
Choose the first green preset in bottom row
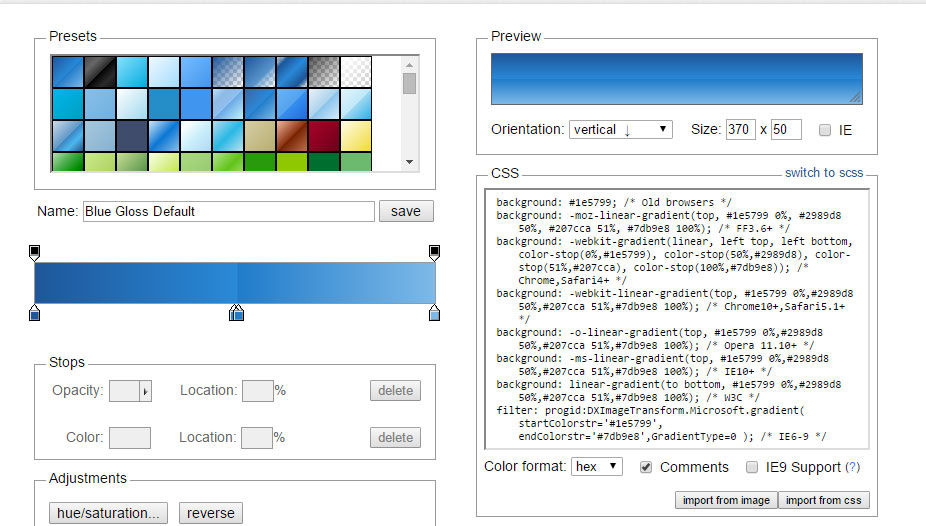pyautogui.click(x=68, y=162)
